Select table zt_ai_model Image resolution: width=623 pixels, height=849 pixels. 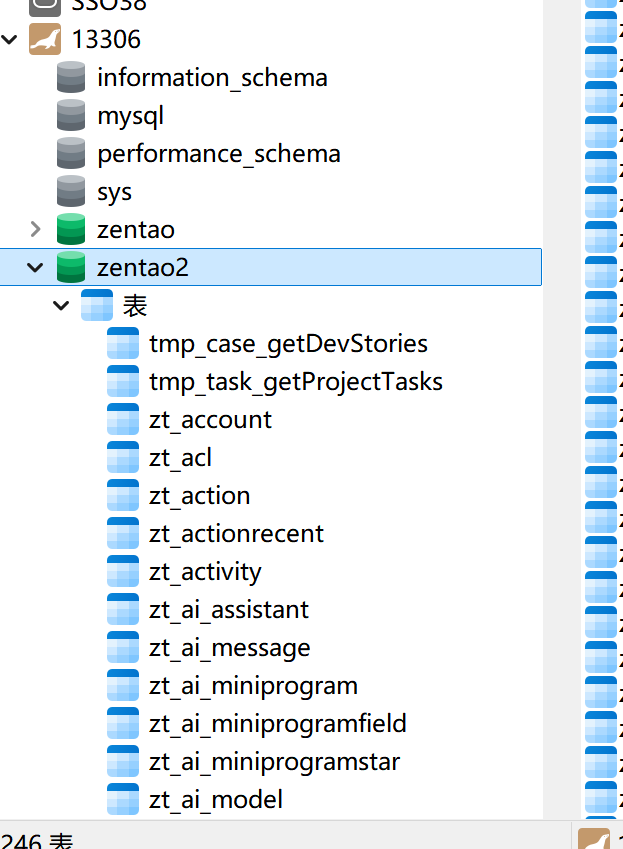tap(216, 800)
